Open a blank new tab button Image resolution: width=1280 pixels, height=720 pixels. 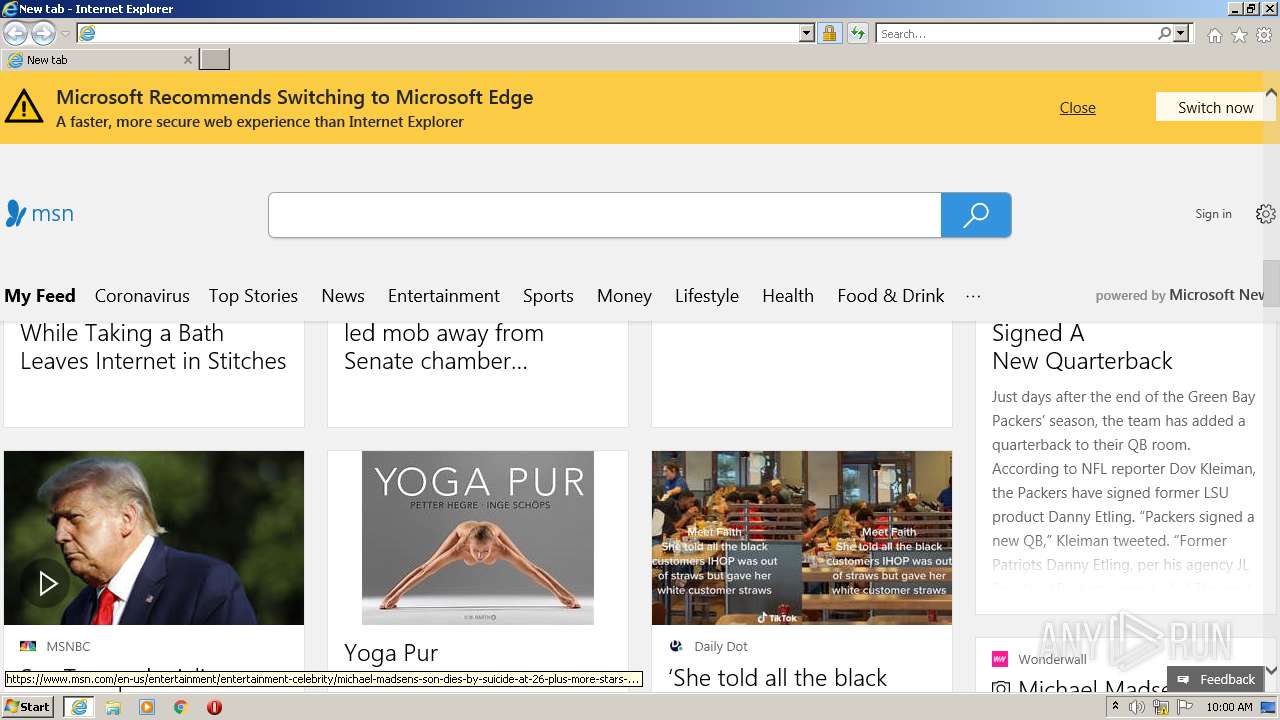(x=214, y=60)
